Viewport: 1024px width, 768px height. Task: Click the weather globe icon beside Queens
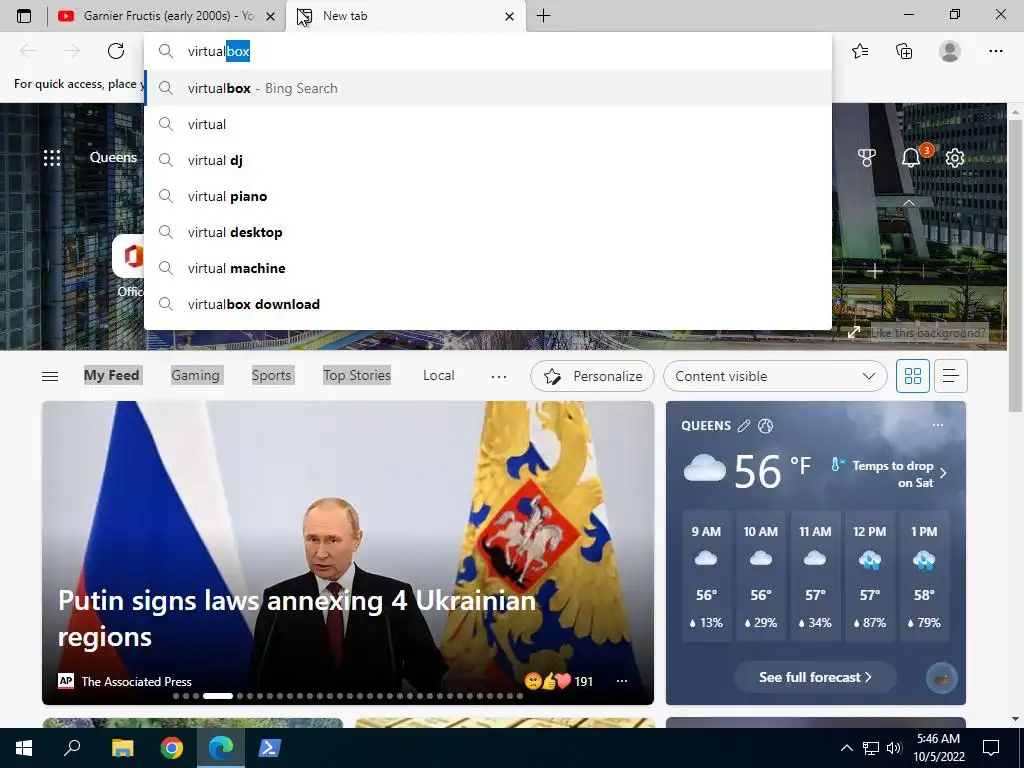pyautogui.click(x=765, y=426)
